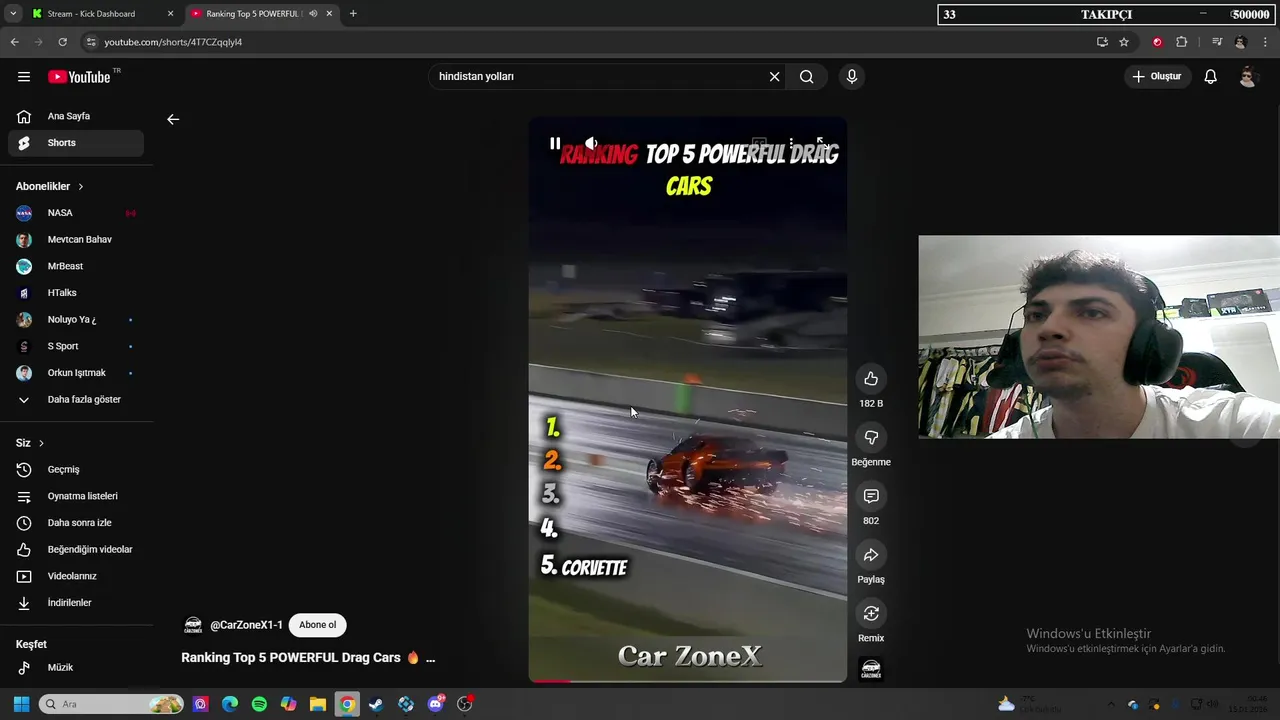Toggle captions on the Shorts player
The width and height of the screenshot is (1280, 720).
point(759,144)
